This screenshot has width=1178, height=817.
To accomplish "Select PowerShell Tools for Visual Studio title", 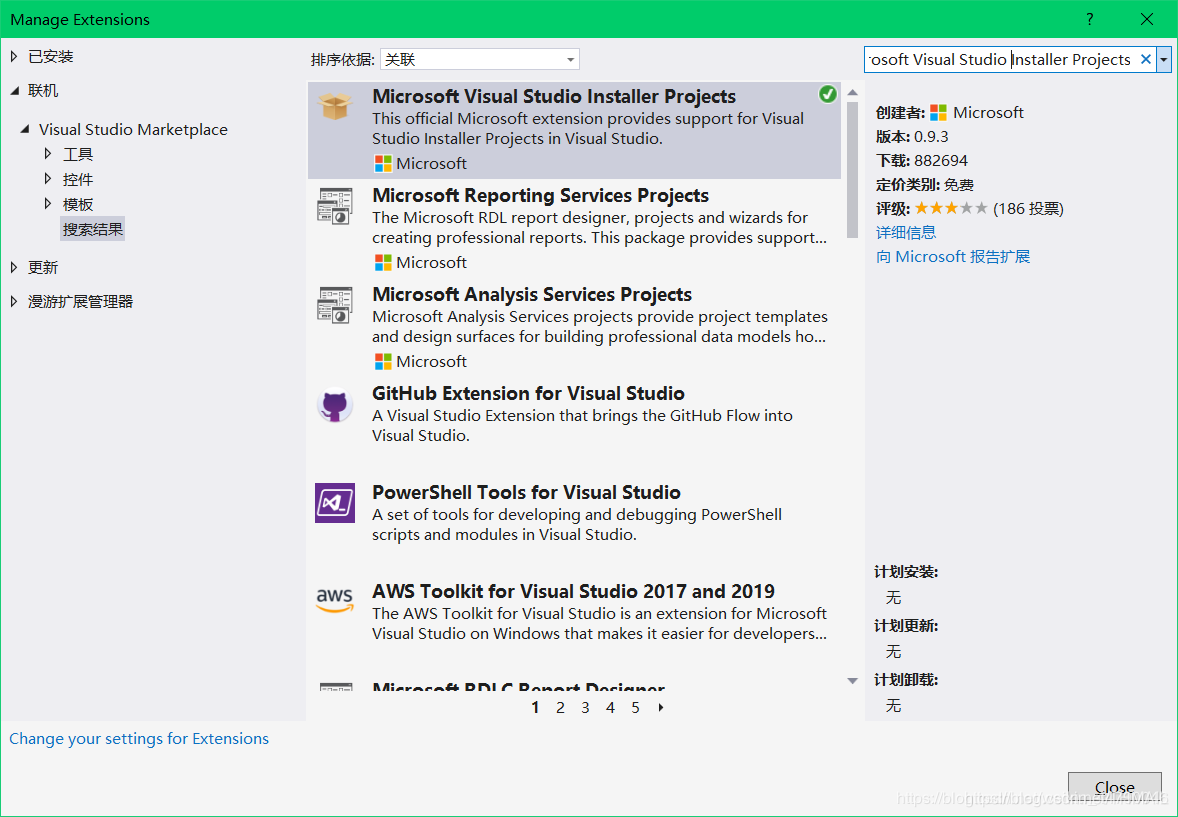I will click(x=526, y=492).
